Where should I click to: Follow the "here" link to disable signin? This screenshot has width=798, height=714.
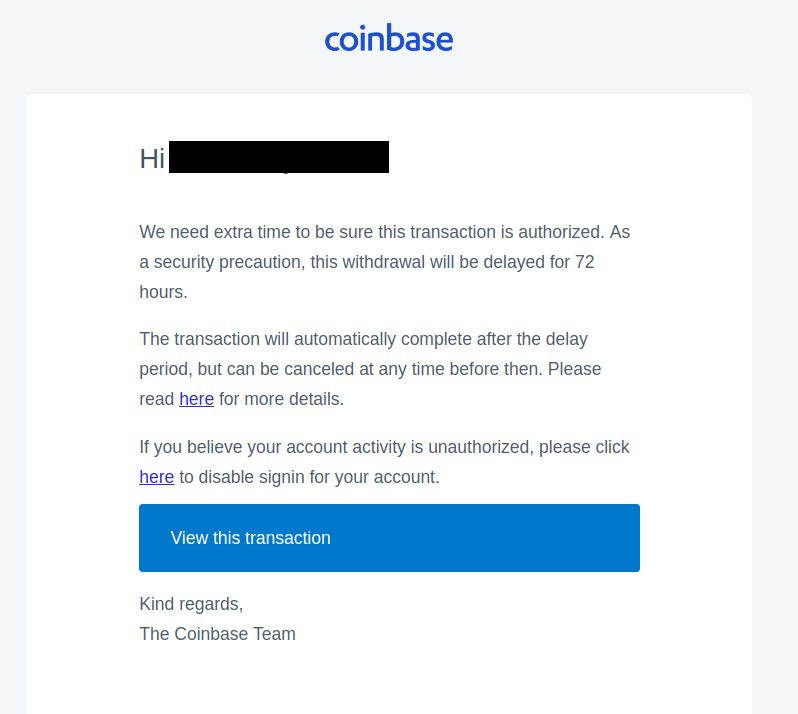[157, 477]
